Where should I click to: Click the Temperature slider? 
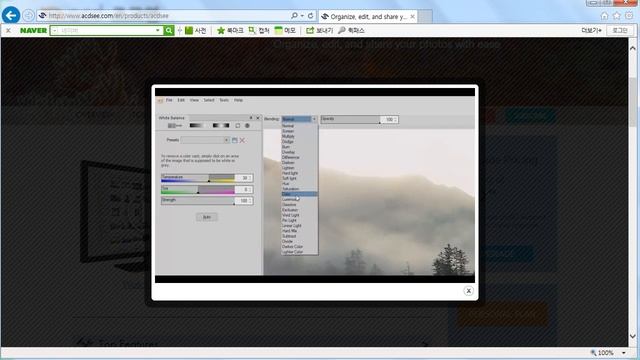coord(198,178)
